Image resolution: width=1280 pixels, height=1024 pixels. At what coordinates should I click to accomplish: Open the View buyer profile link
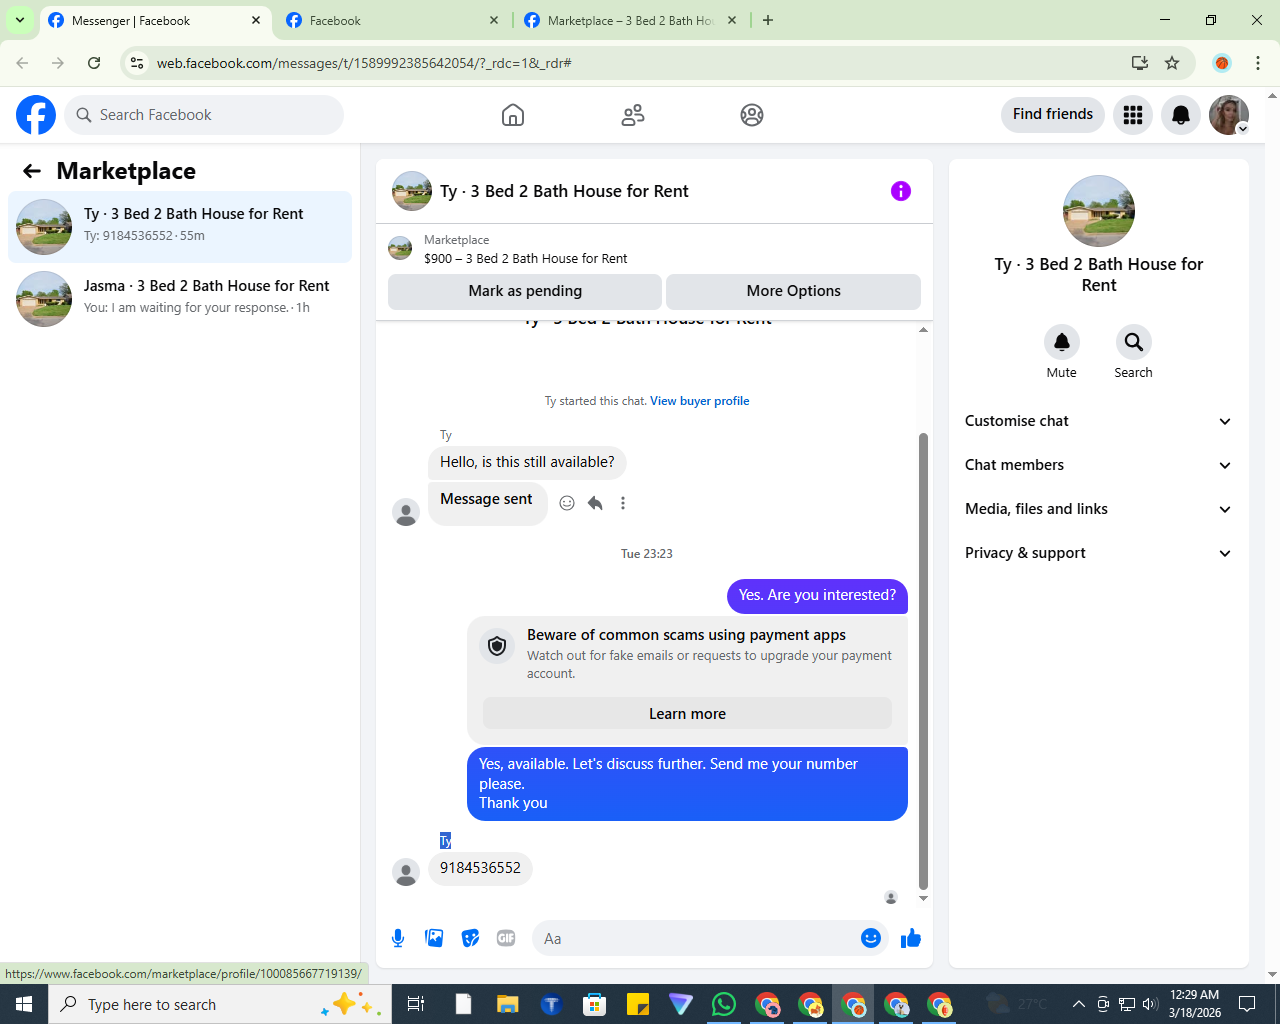point(700,401)
